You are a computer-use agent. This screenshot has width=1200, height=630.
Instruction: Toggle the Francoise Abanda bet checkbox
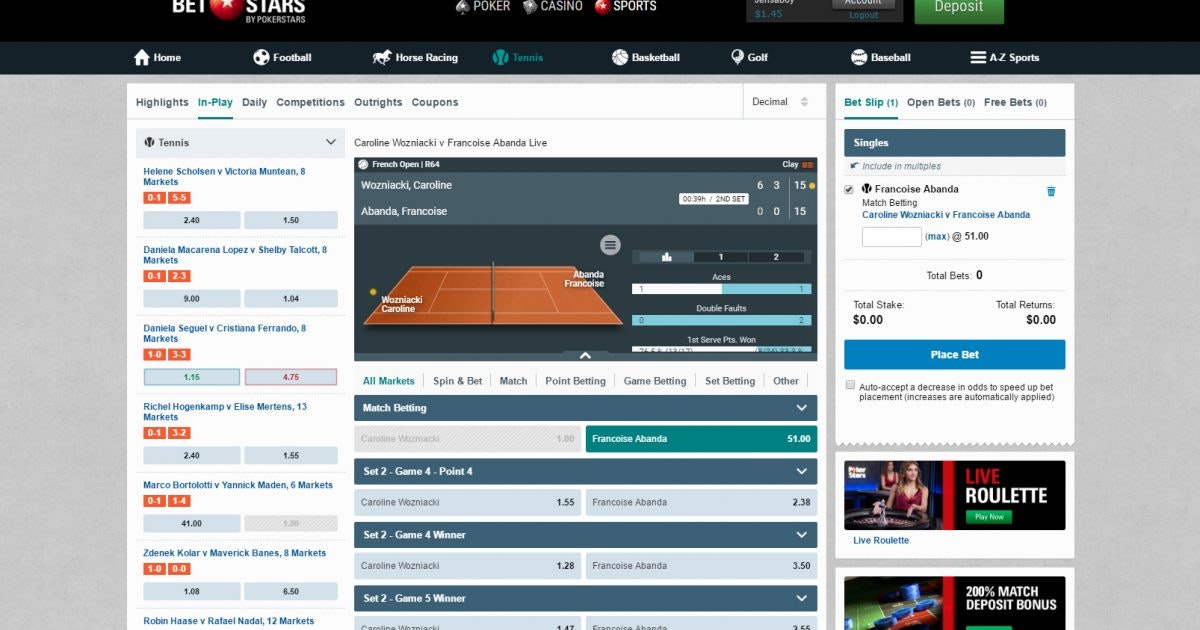[849, 189]
